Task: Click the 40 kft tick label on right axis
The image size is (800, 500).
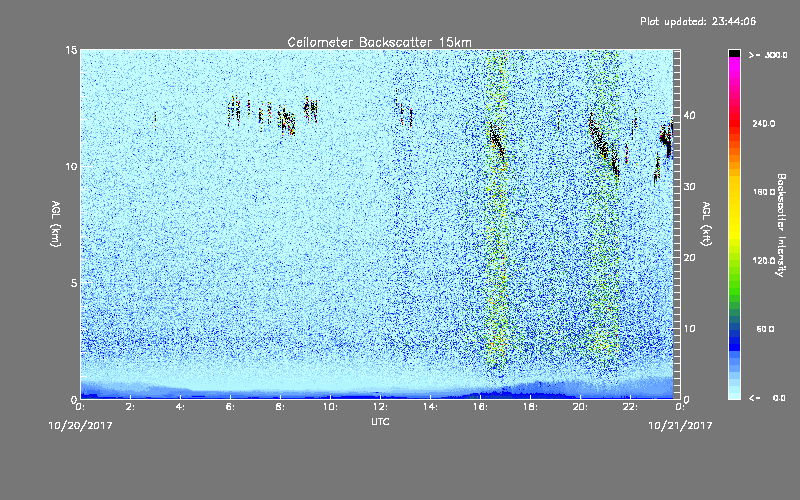Action: [689, 115]
